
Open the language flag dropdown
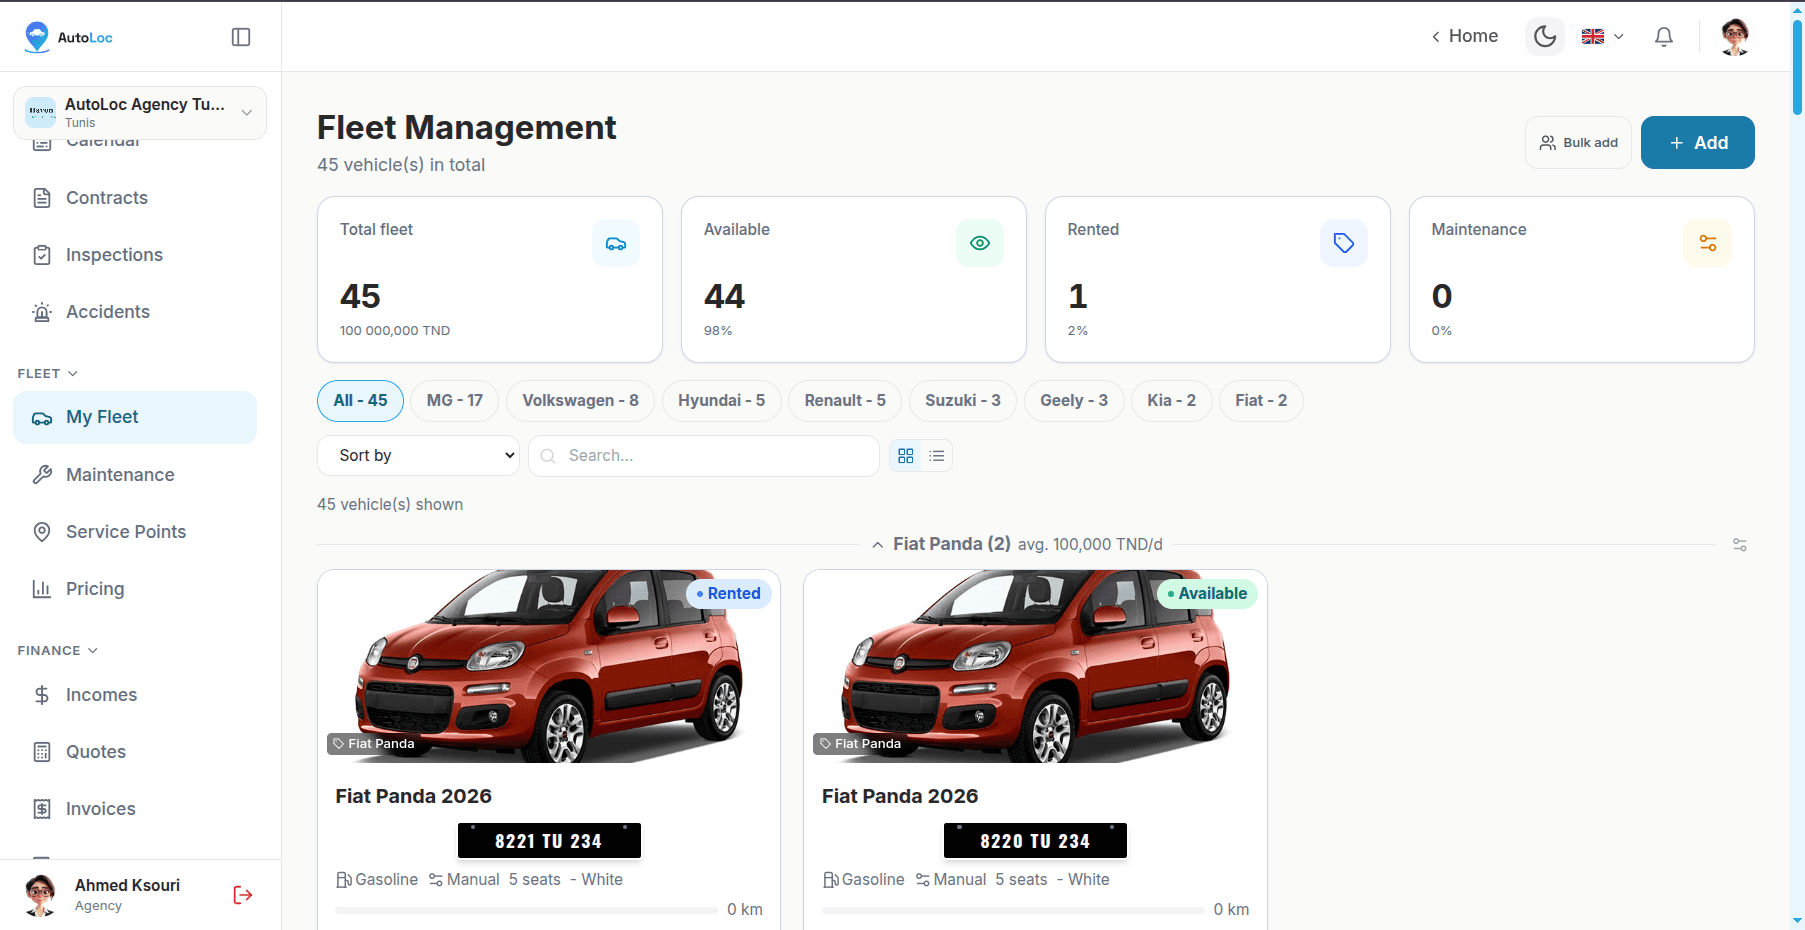coord(1602,37)
